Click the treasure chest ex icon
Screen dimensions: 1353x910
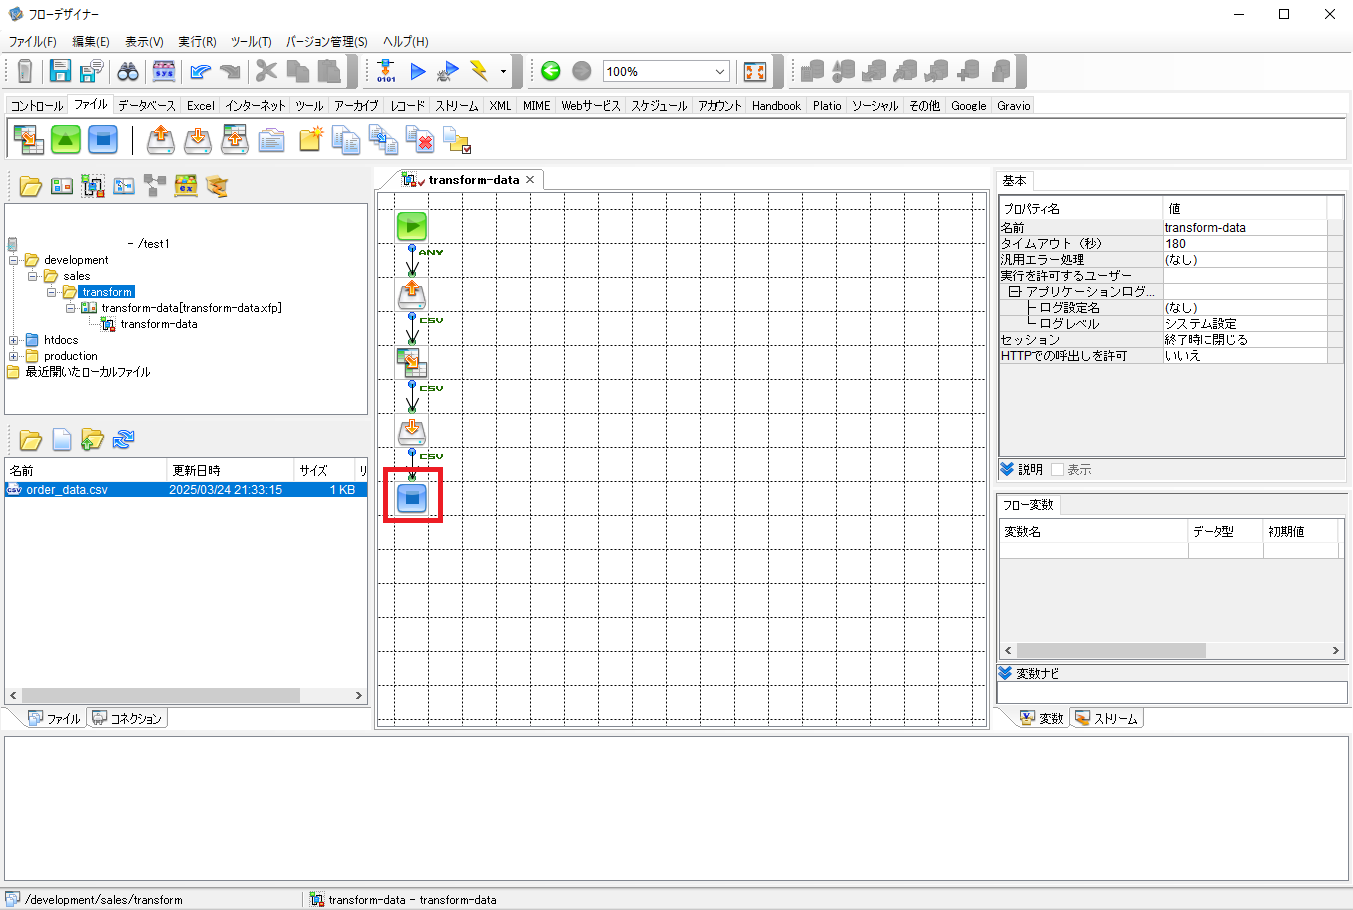click(x=185, y=185)
